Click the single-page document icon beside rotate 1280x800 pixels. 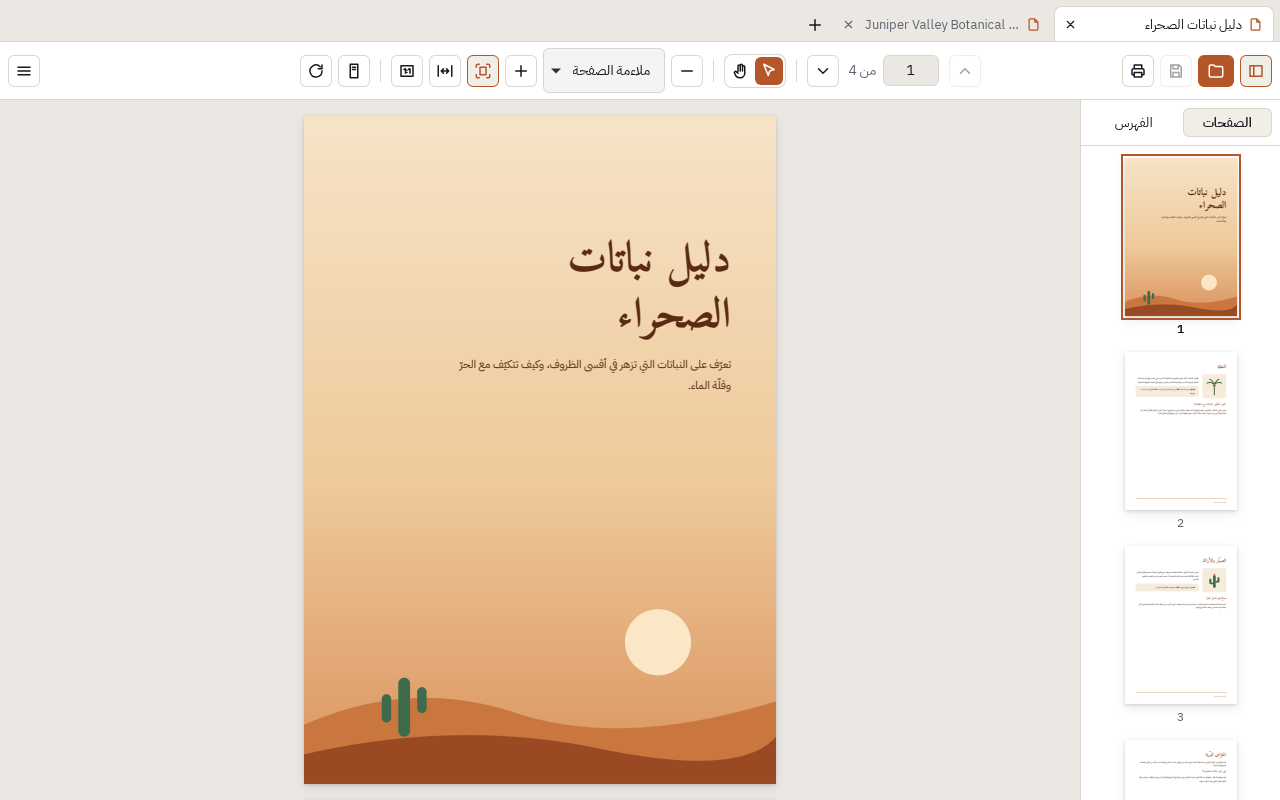[354, 71]
